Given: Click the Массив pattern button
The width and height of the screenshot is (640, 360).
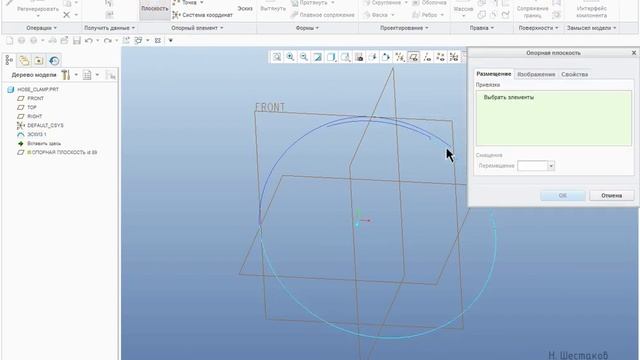Looking at the screenshot, I should point(463,10).
